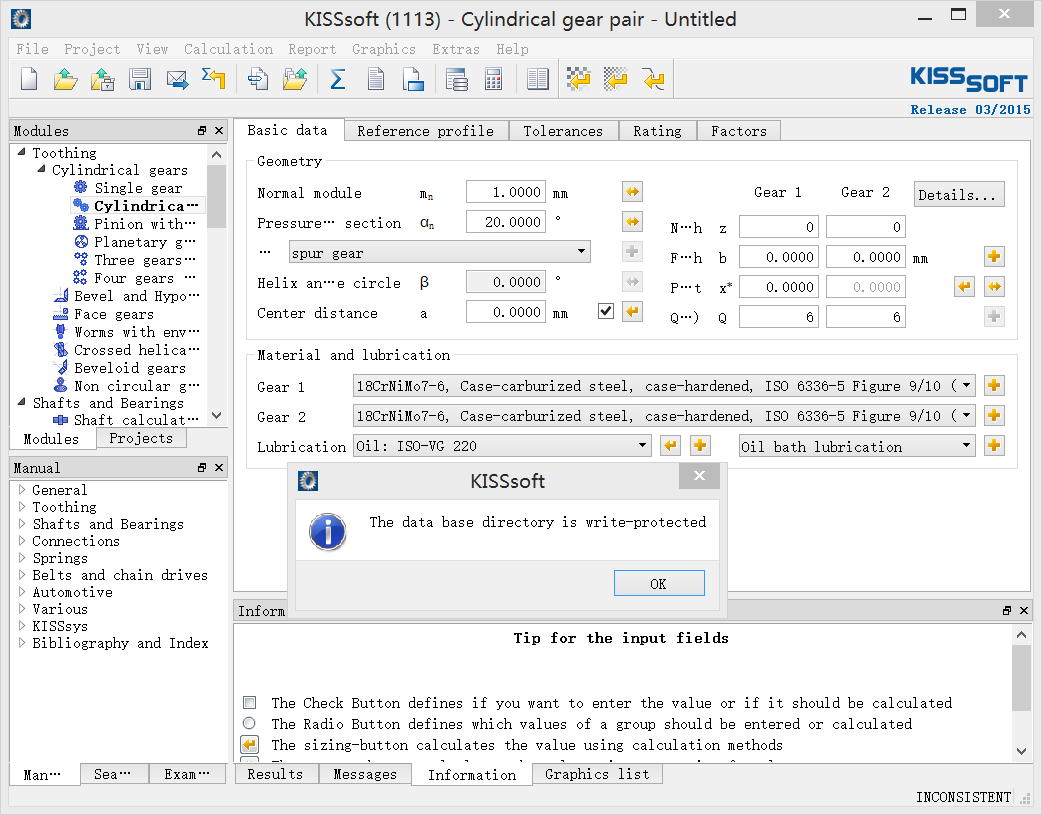Click the Calculate sigma icon
Image resolution: width=1042 pixels, height=815 pixels.
(338, 79)
